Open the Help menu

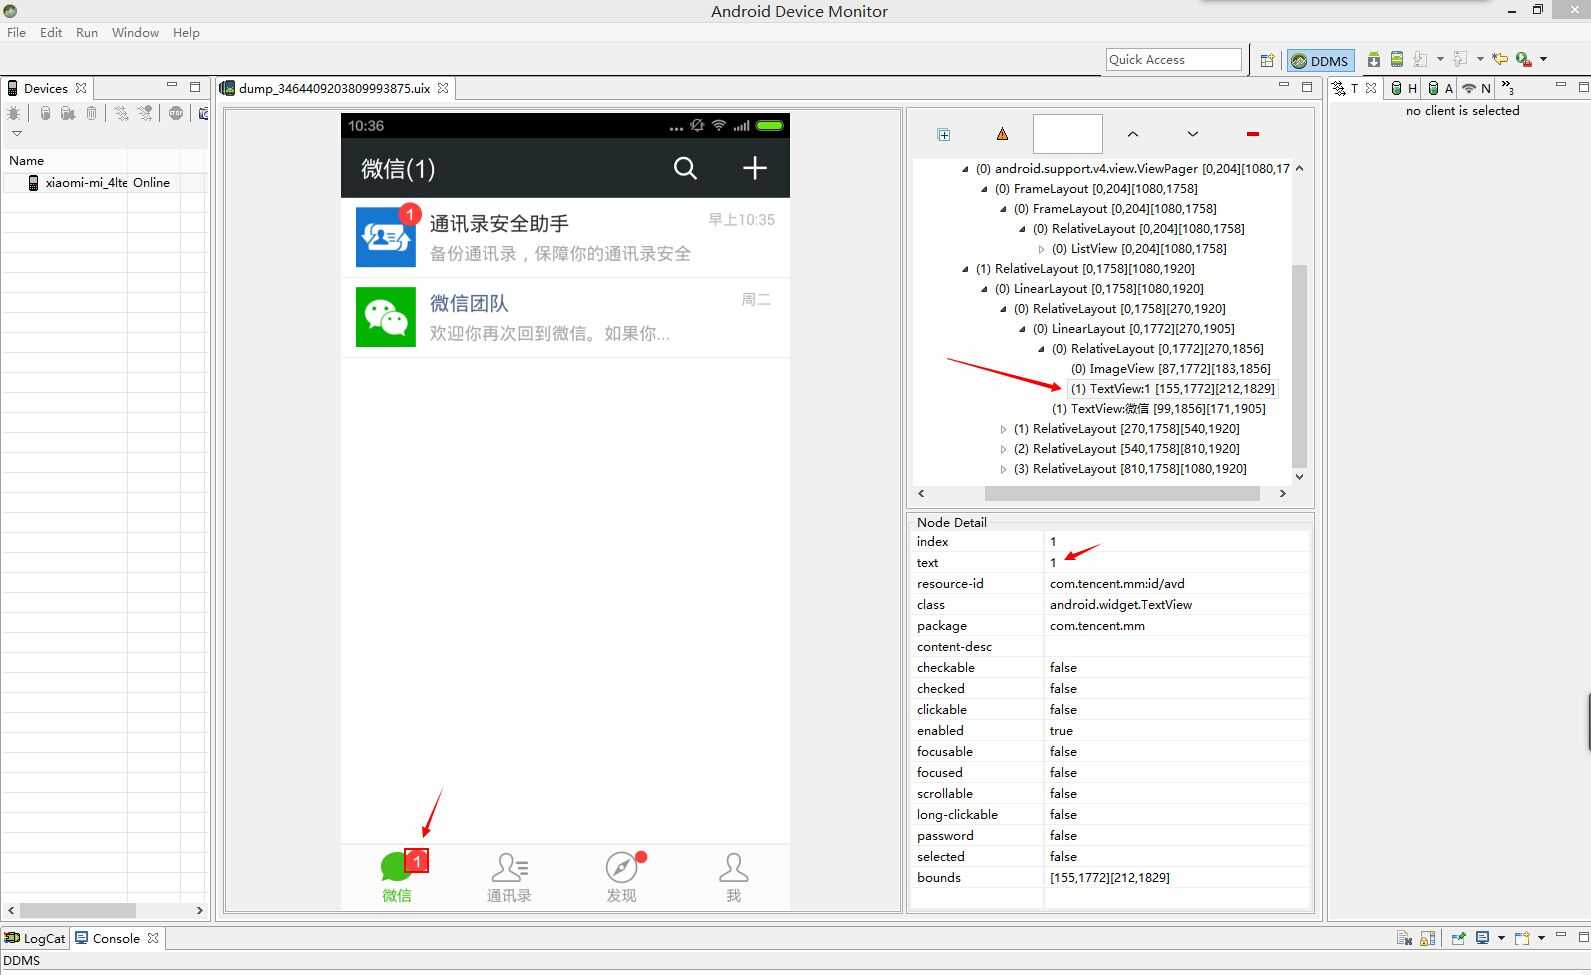click(x=186, y=32)
